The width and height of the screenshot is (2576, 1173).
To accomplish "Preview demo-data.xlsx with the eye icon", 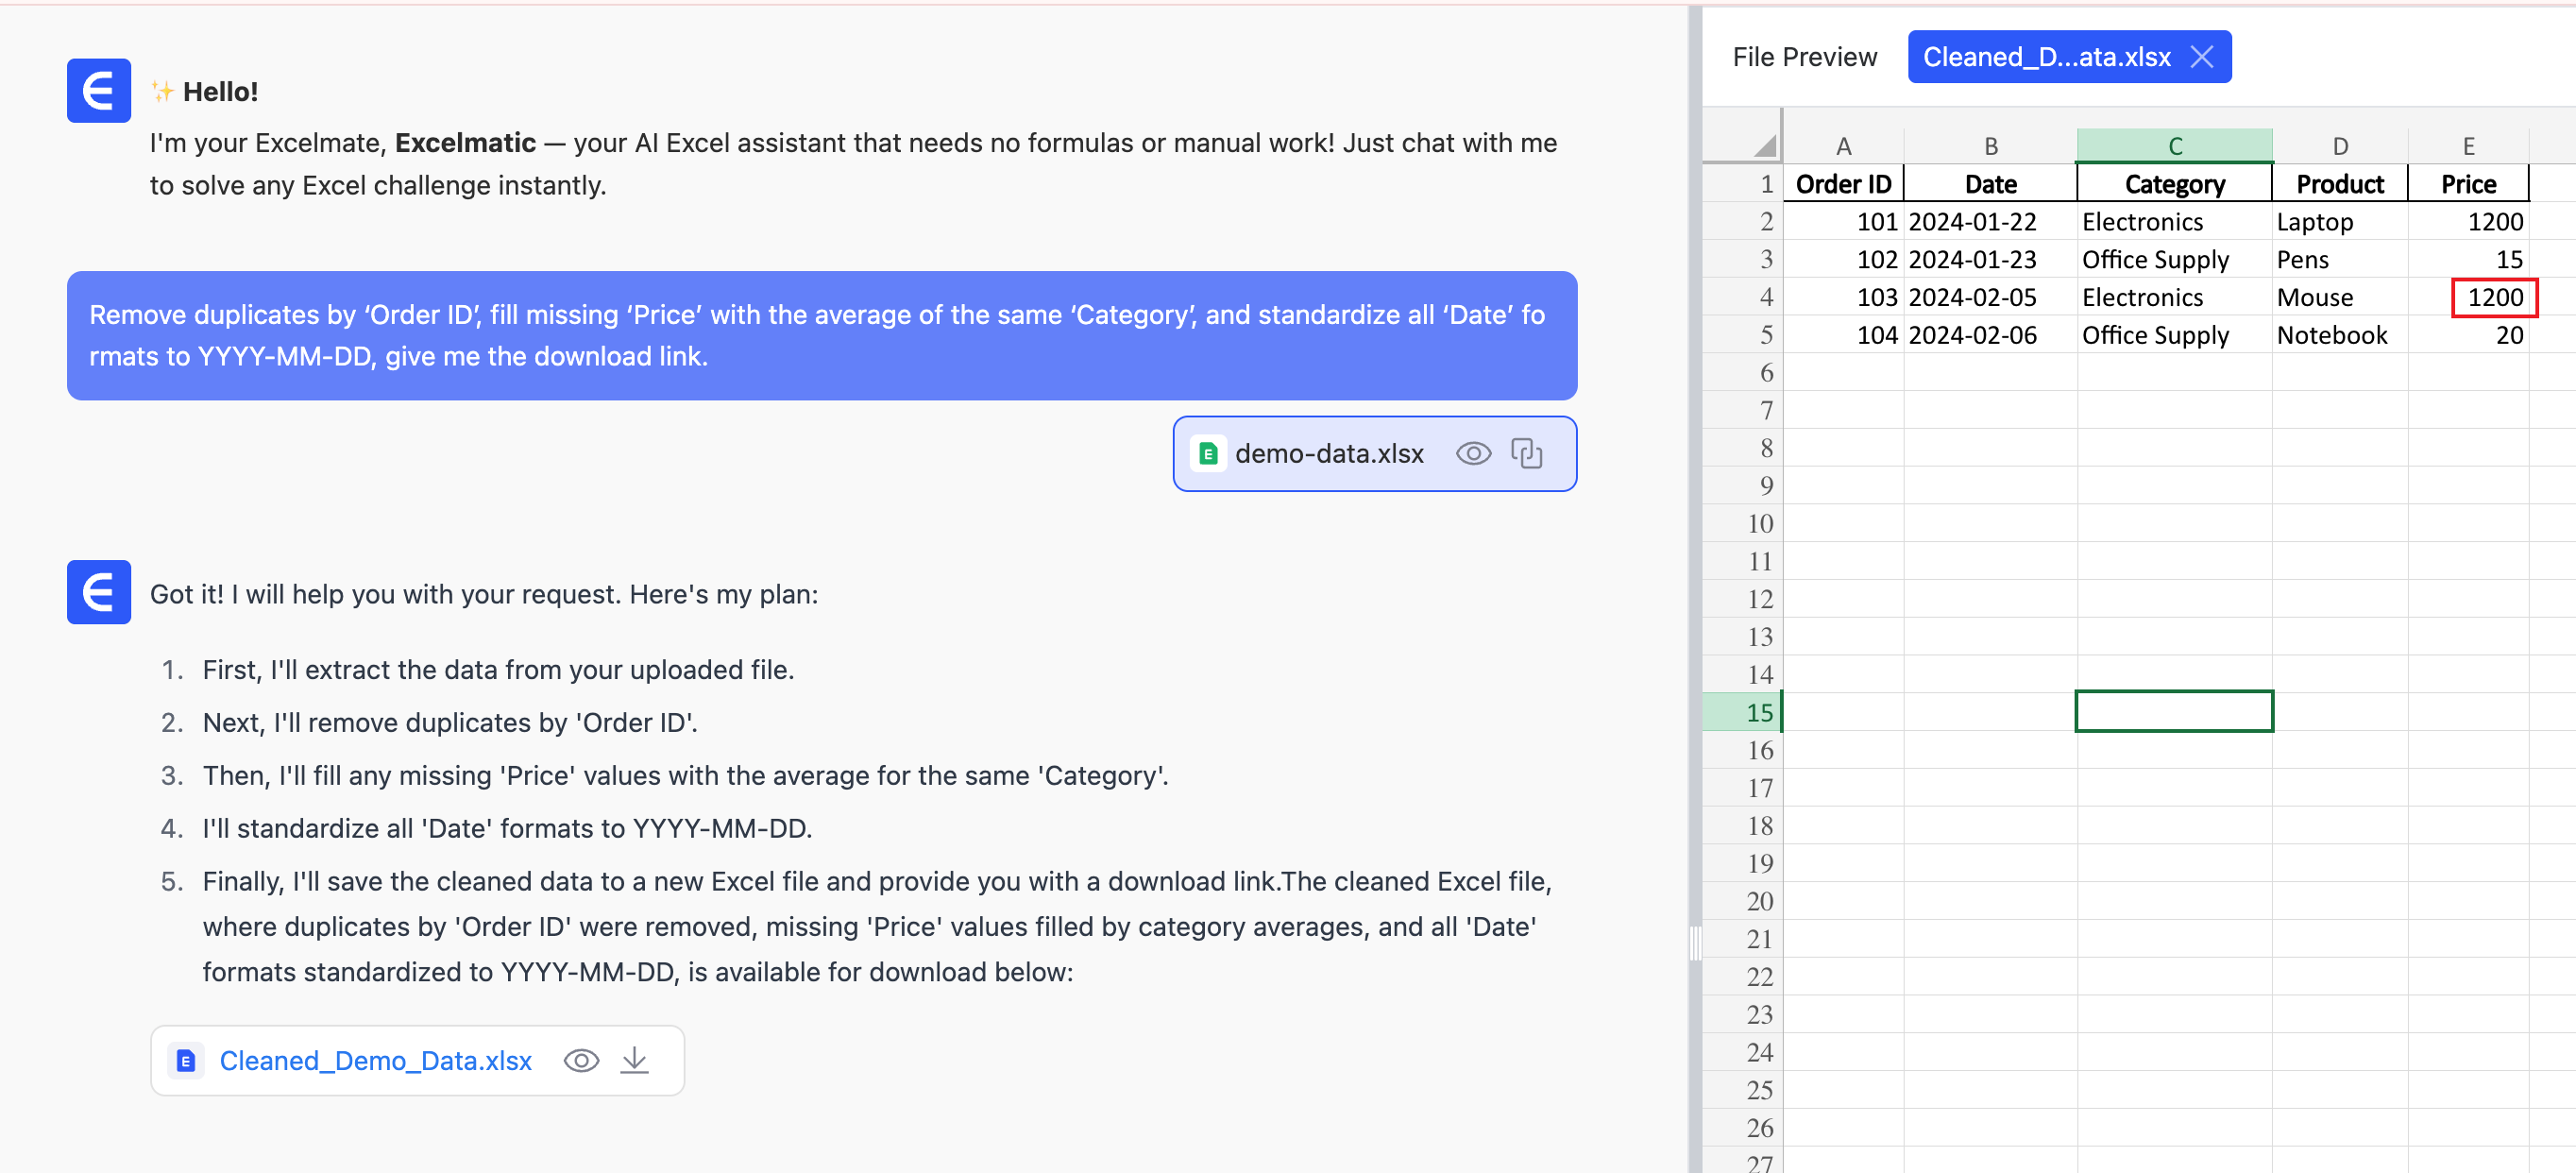I will click(x=1472, y=454).
